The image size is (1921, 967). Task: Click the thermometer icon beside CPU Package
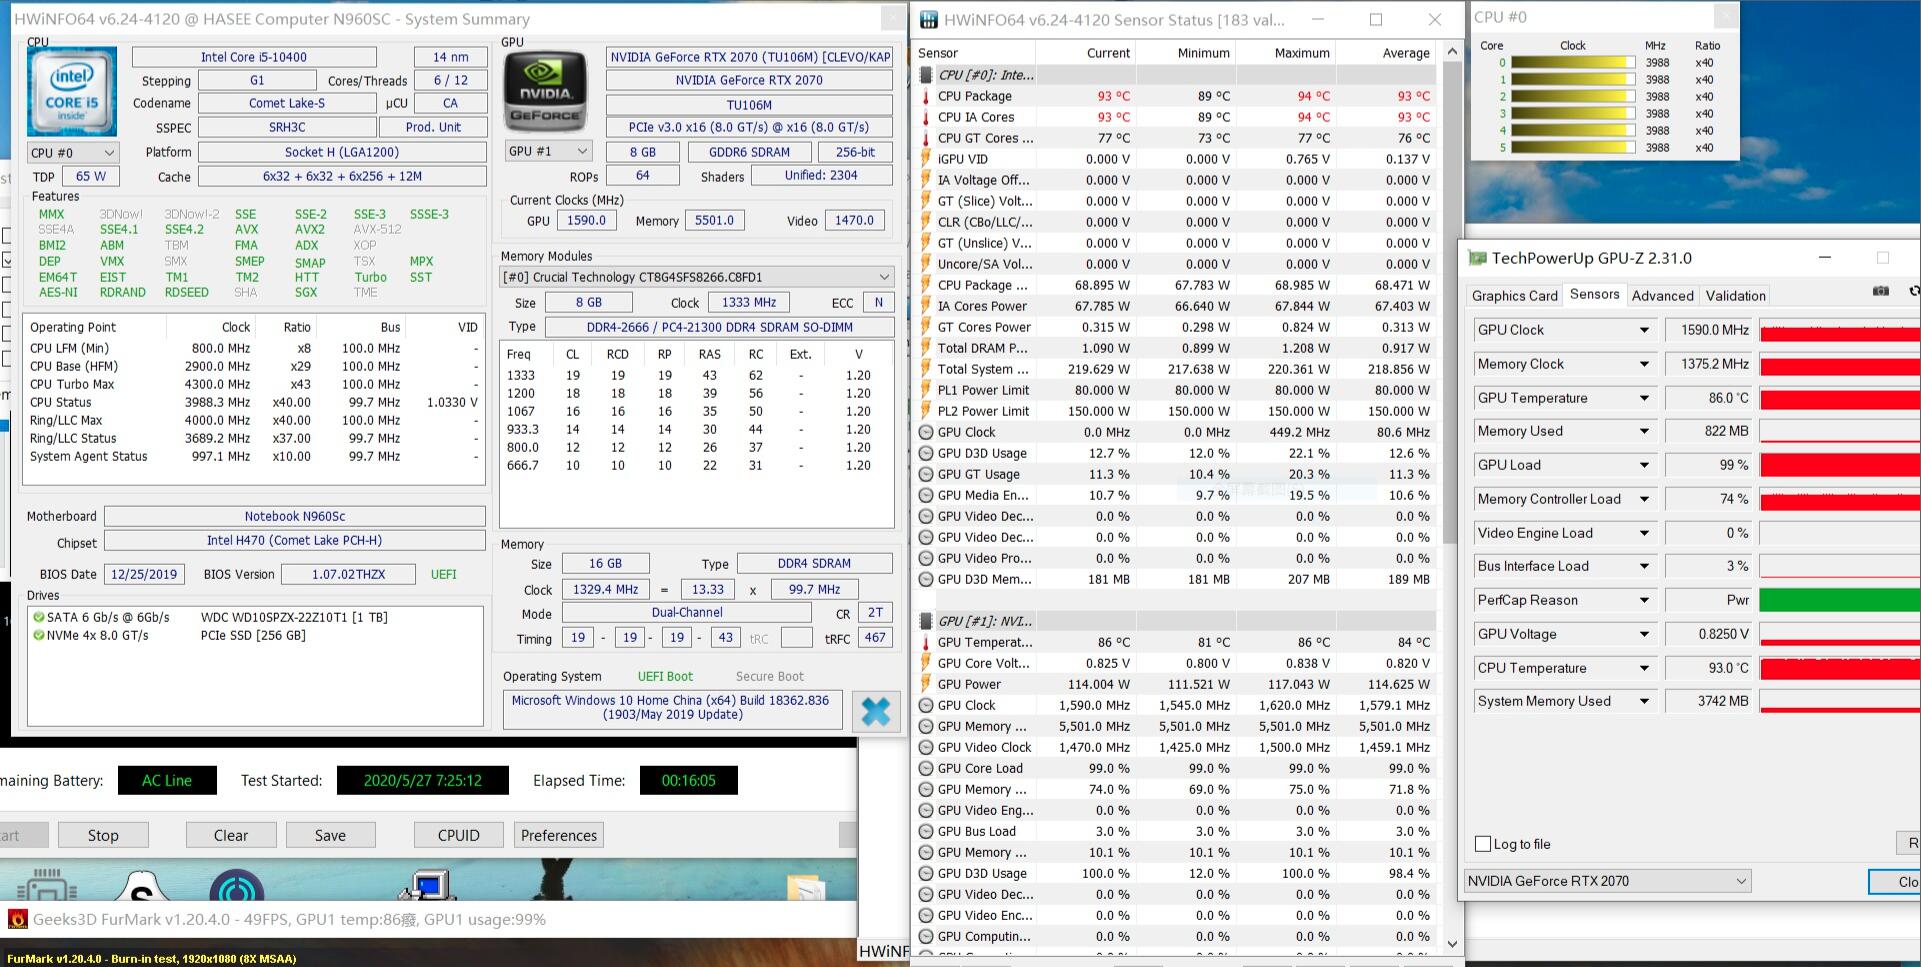click(x=926, y=97)
